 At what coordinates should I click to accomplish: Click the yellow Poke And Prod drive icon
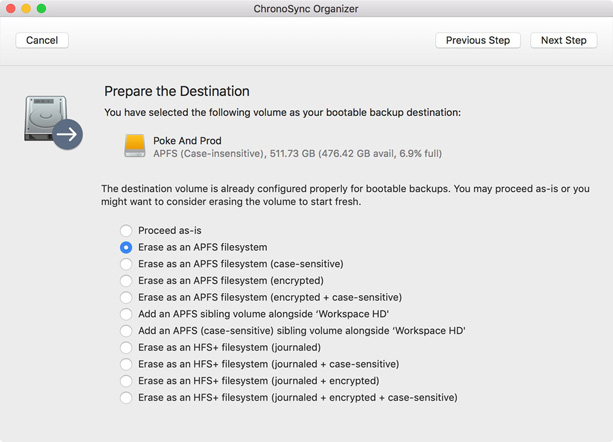pyautogui.click(x=135, y=146)
